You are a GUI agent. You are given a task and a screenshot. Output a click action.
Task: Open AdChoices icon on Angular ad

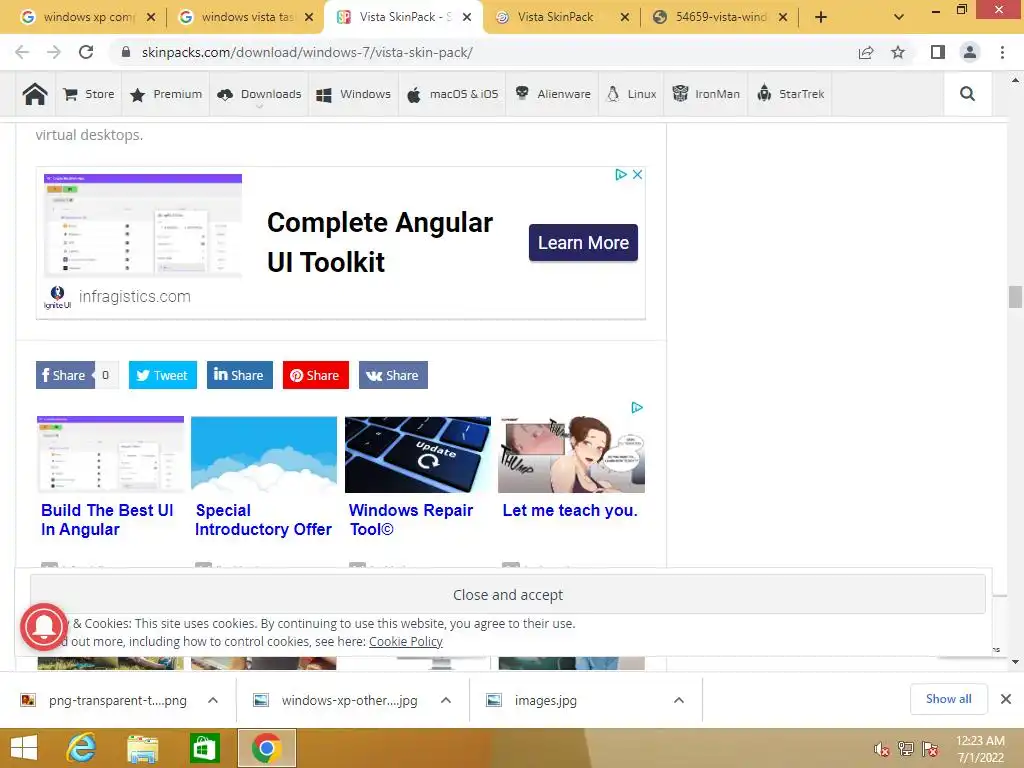(621, 174)
